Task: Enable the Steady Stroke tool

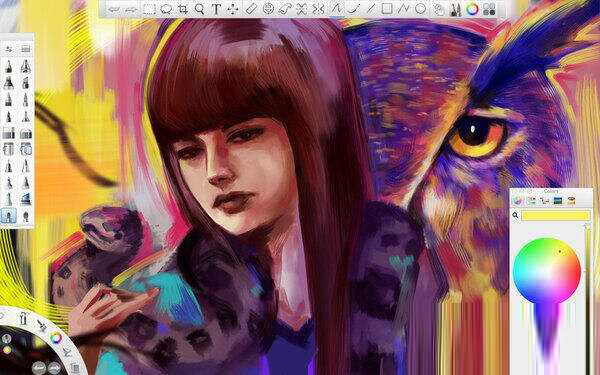Action: (336, 9)
